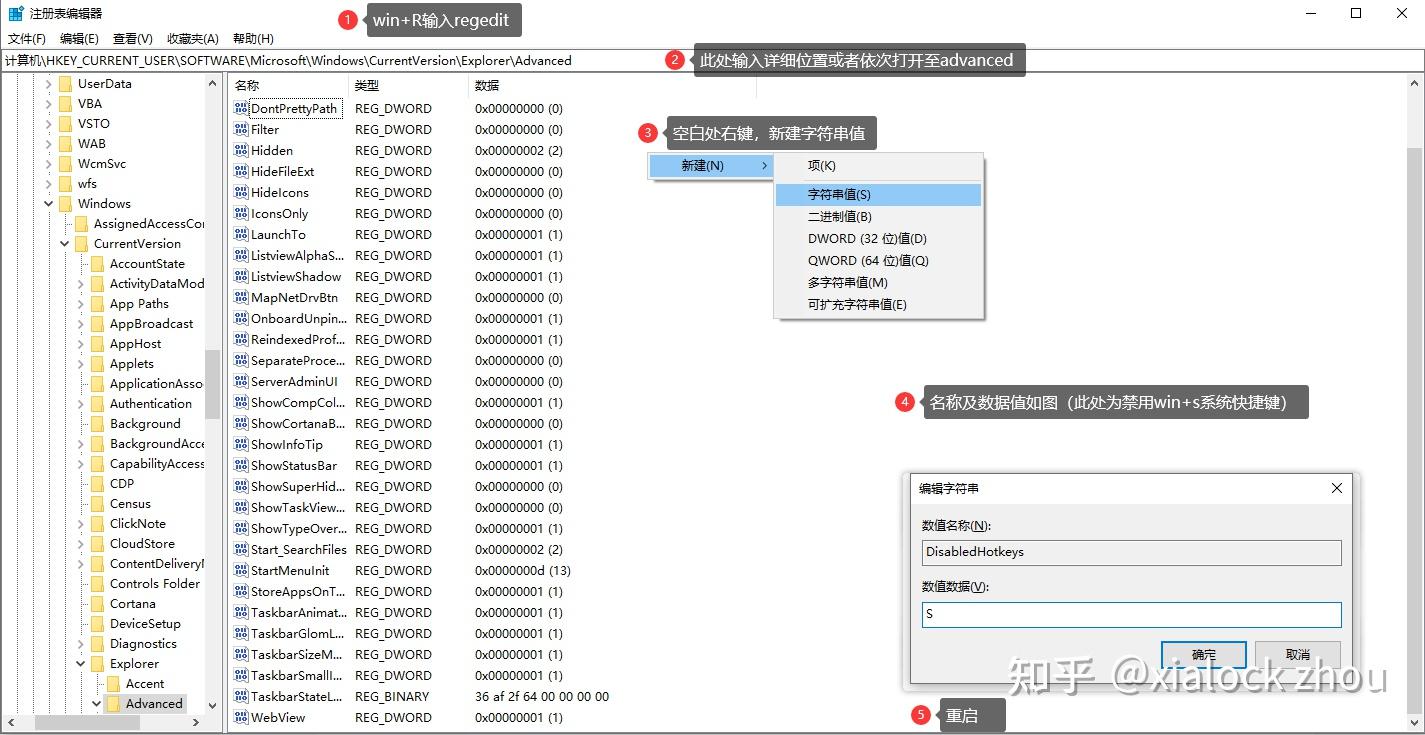Expand the Authentication key
This screenshot has width=1425, height=735.
(x=80, y=404)
